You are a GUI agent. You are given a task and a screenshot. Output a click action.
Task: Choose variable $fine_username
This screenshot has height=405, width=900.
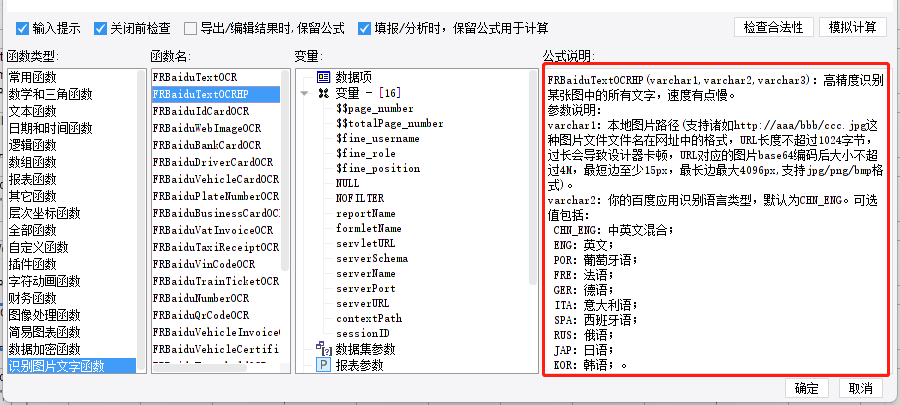point(377,138)
